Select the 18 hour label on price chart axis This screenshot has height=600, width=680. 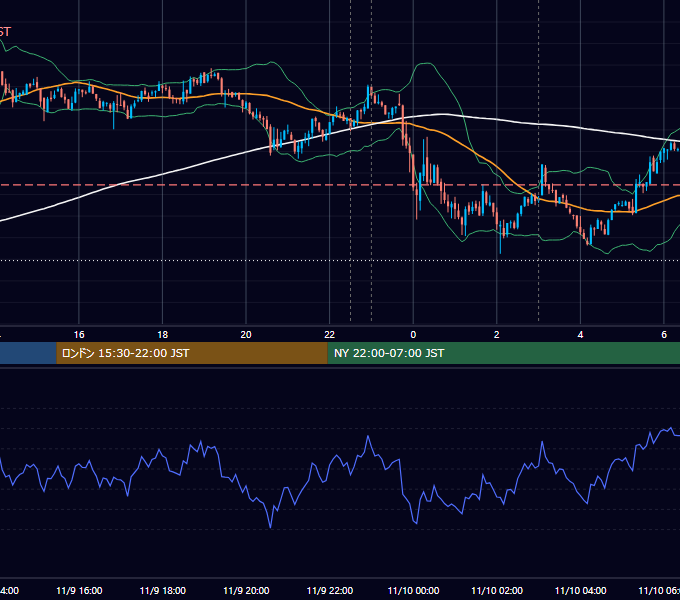point(163,335)
